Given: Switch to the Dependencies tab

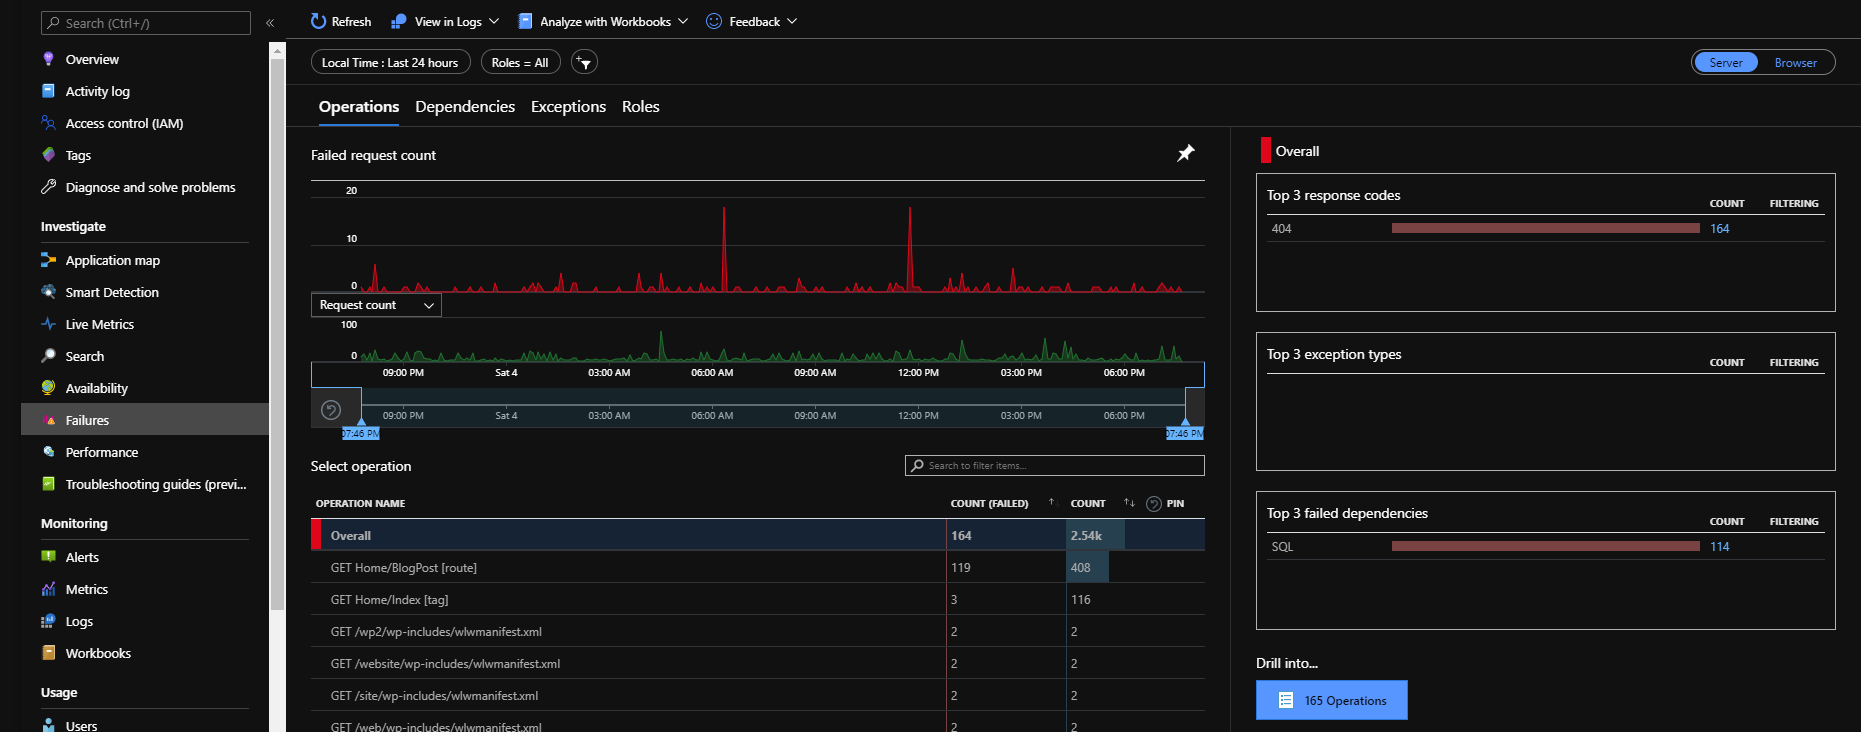Looking at the screenshot, I should click(465, 107).
